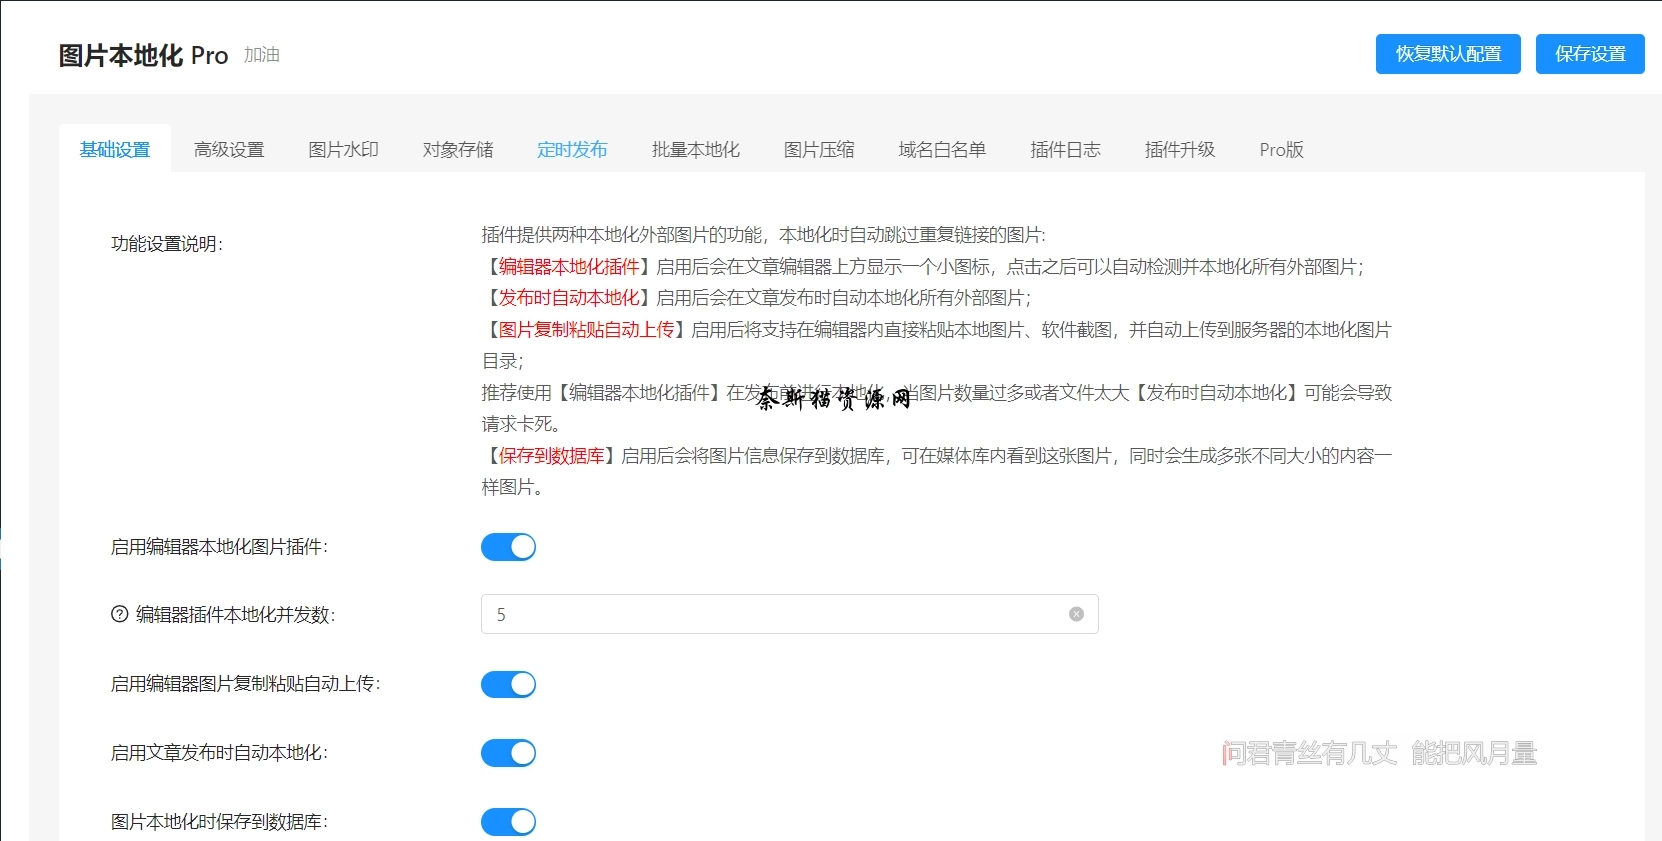Select the 对象存储 tab
The height and width of the screenshot is (841, 1662).
[458, 150]
